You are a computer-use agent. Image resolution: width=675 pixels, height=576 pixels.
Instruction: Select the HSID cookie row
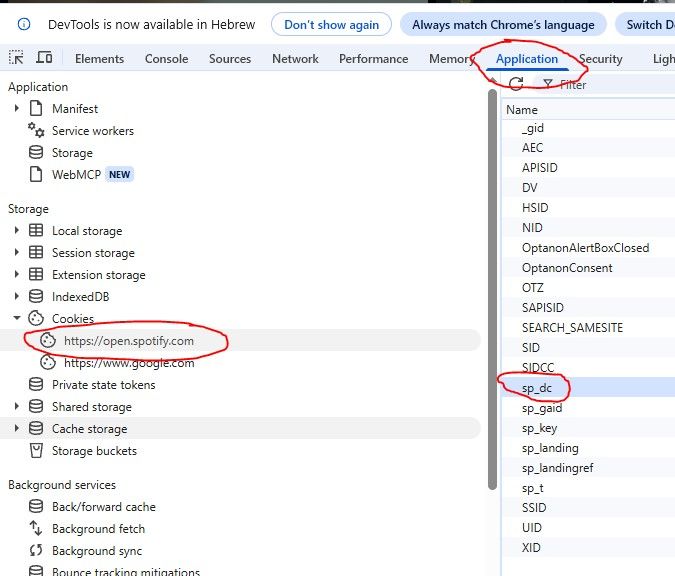588,207
